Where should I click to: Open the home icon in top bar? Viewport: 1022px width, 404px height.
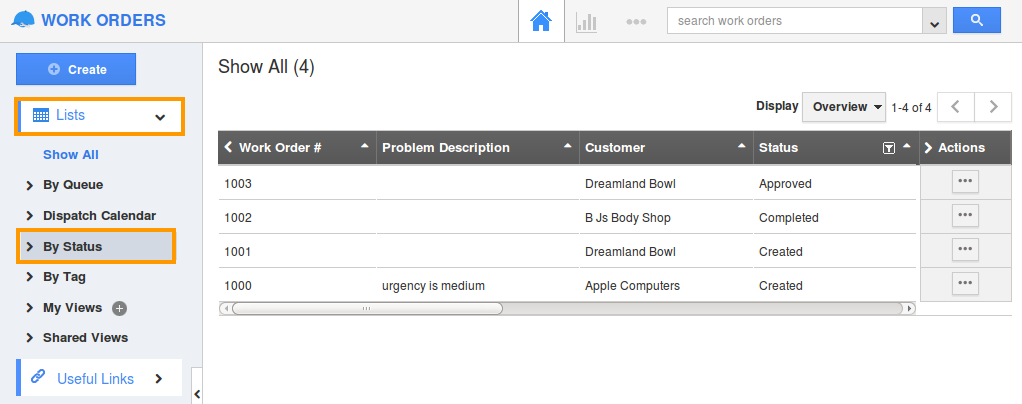tap(541, 21)
